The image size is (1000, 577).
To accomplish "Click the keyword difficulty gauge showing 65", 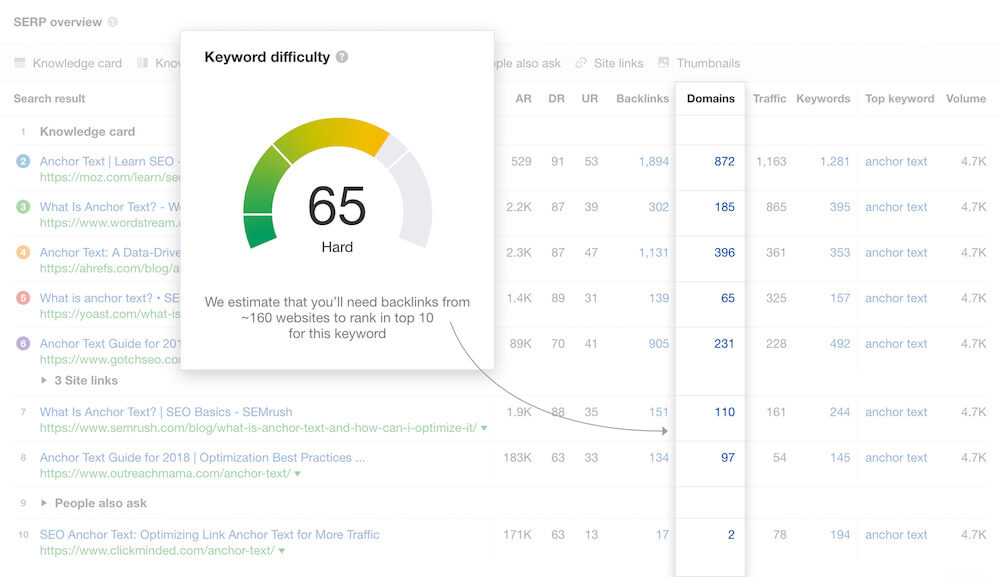I will click(x=337, y=184).
